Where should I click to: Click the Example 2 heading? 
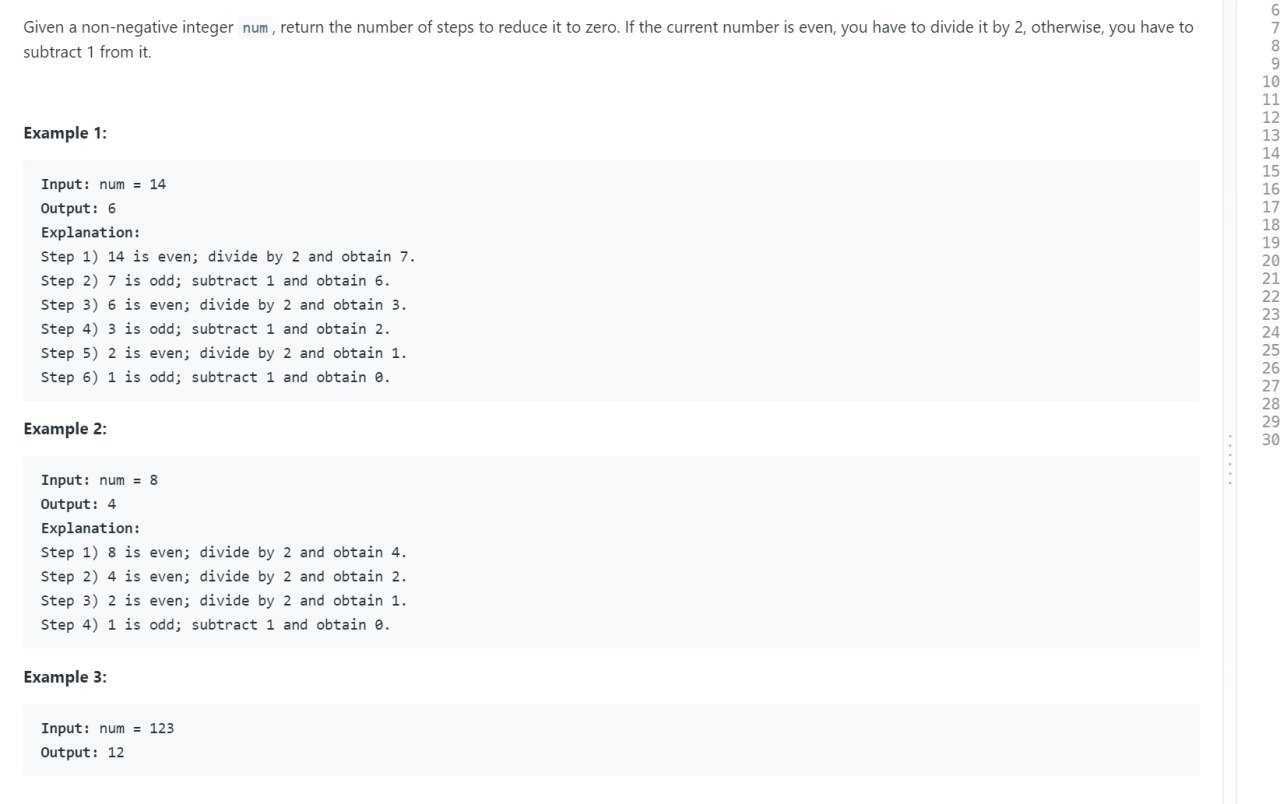click(65, 429)
